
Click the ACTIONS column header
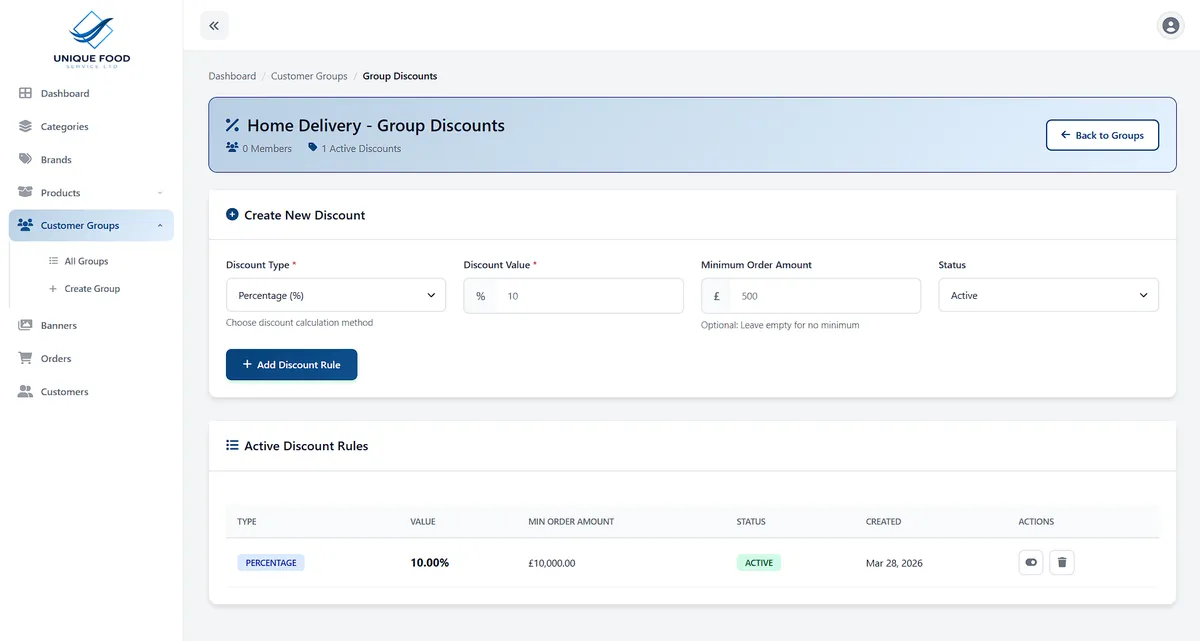click(1036, 521)
